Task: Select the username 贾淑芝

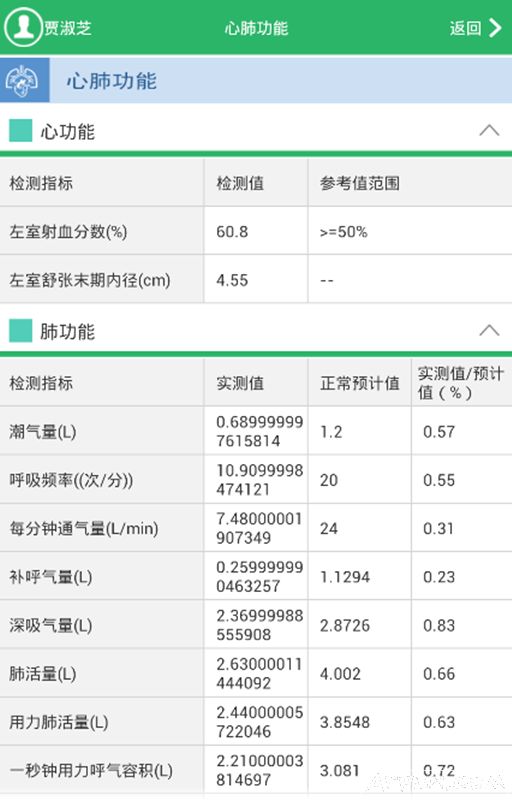Action: pyautogui.click(x=67, y=28)
